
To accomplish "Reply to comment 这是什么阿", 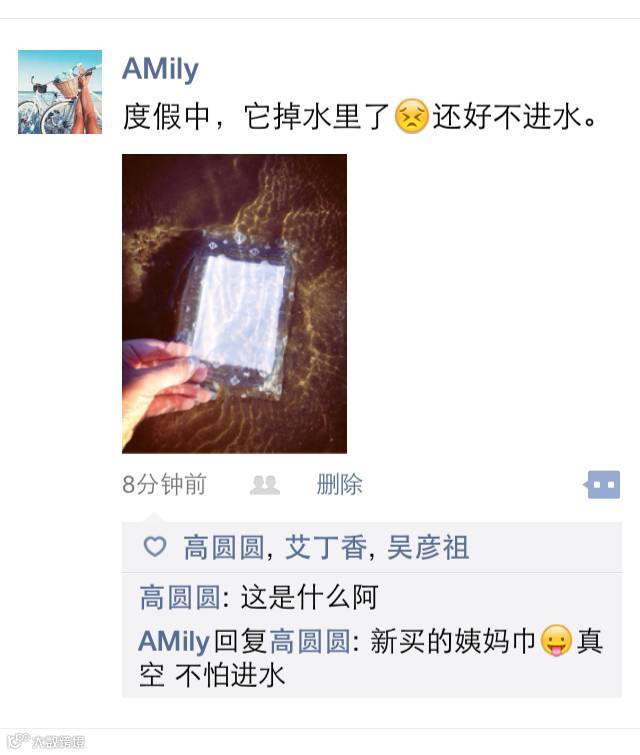I will click(309, 598).
